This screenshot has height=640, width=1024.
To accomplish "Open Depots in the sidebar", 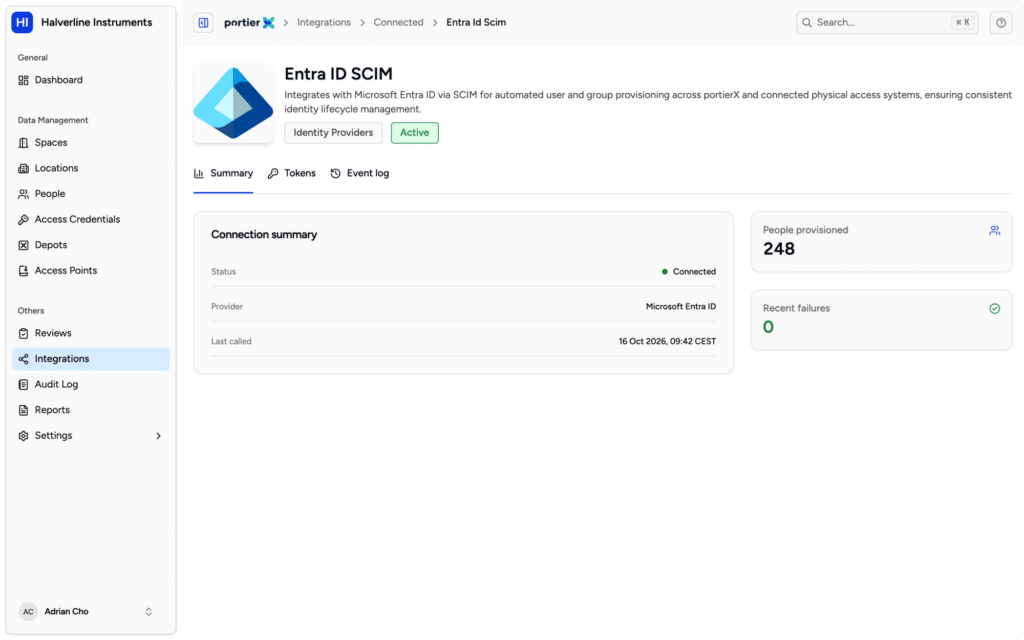I will point(91,245).
